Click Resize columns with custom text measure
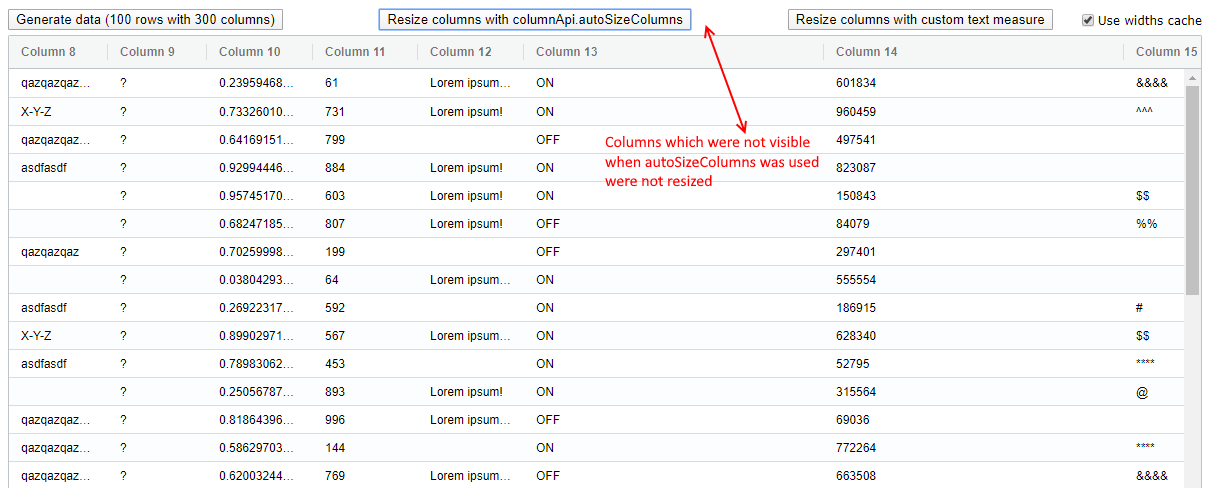 920,20
